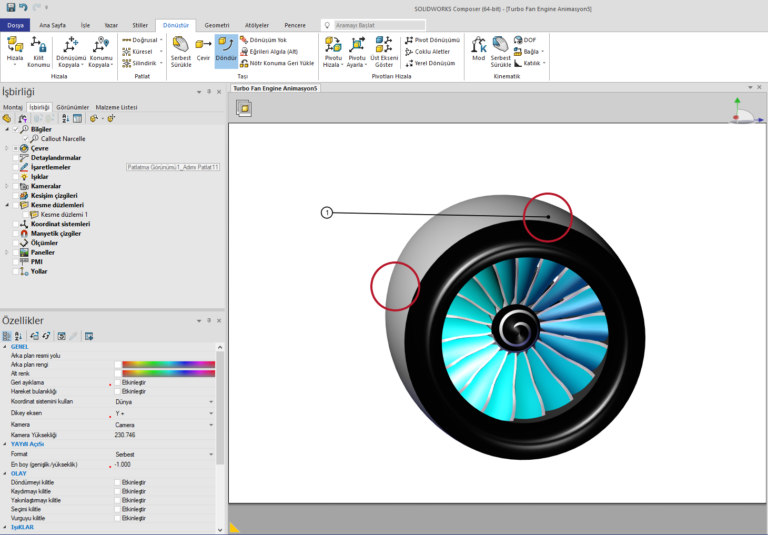Viewport: 768px width, 535px height.
Task: Select the Döndür rotate tool
Action: pyautogui.click(x=226, y=48)
